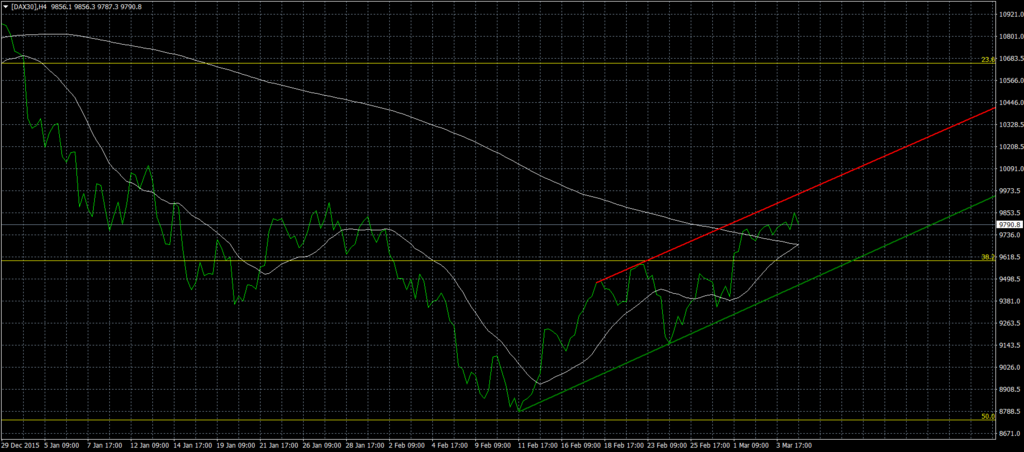Click the OHLC values in chart header
Viewport: 1024px width, 452px height.
click(x=105, y=6)
